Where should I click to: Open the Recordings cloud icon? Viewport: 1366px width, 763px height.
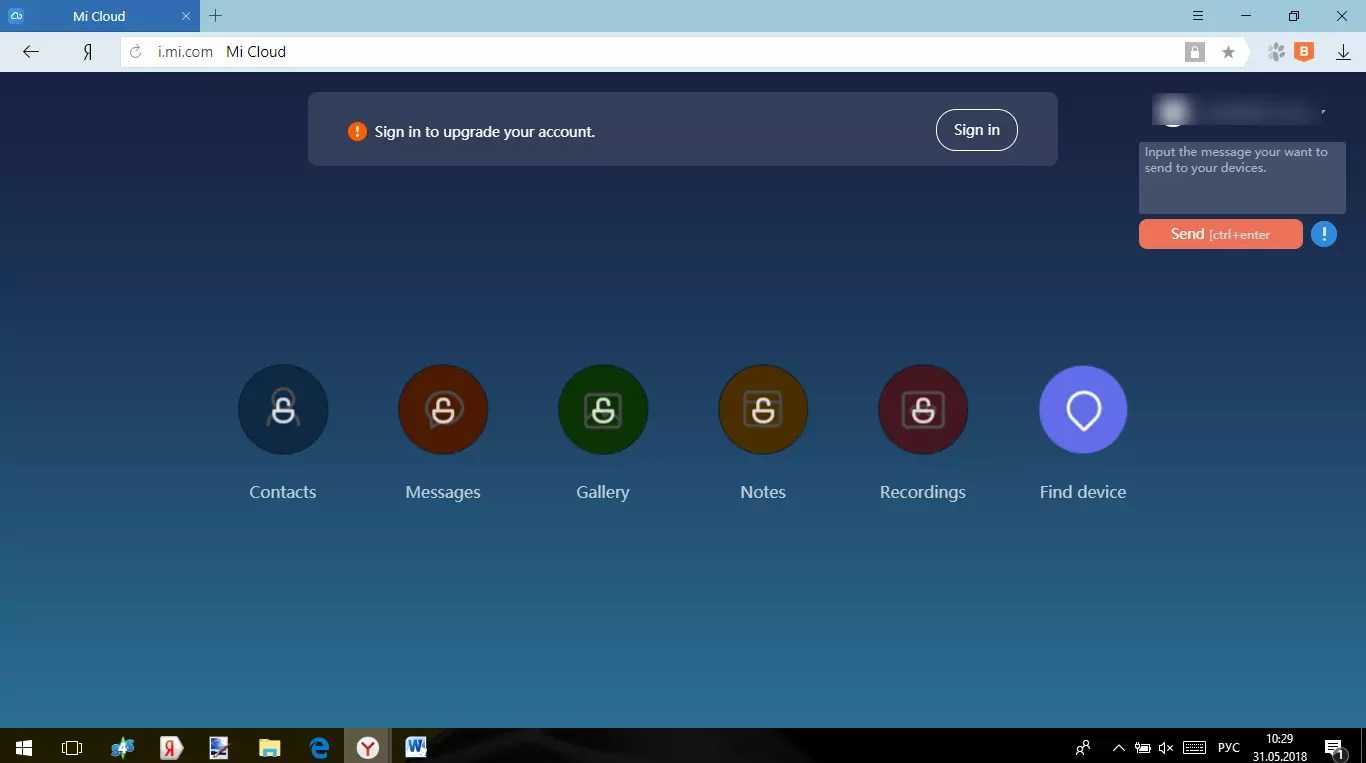point(923,409)
